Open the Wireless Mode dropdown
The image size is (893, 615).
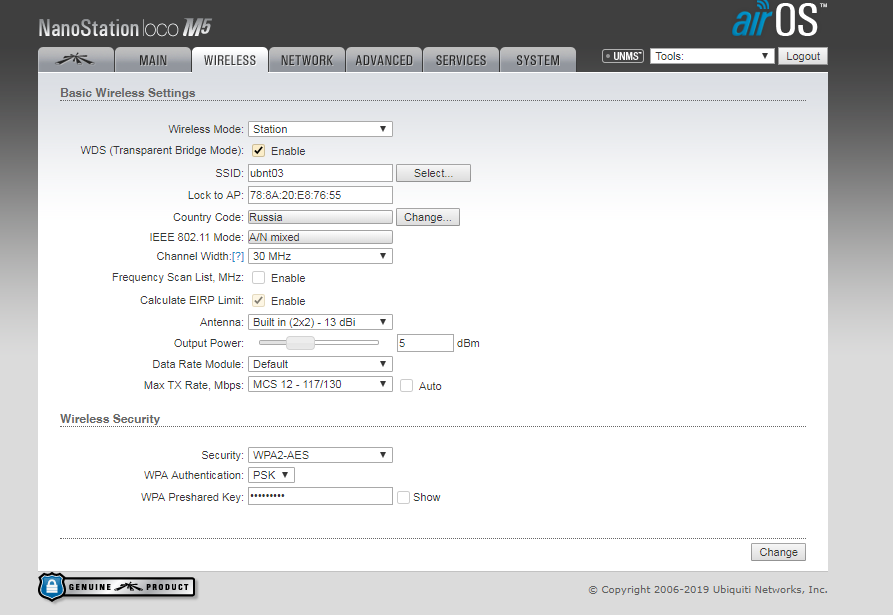320,129
